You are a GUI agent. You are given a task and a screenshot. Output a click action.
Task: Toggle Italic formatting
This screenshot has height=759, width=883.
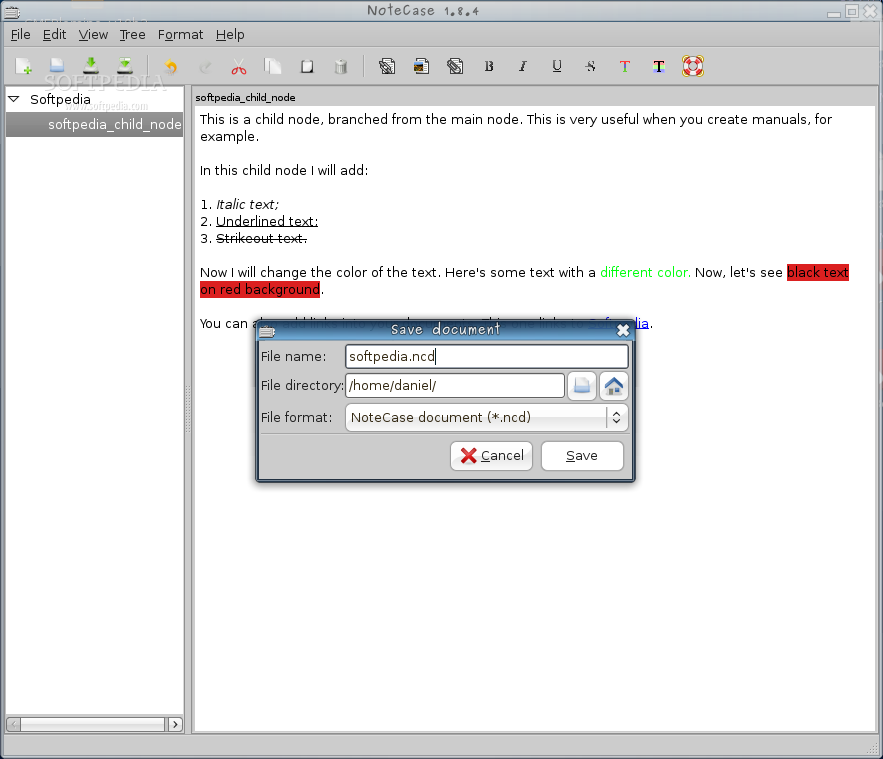(x=523, y=66)
